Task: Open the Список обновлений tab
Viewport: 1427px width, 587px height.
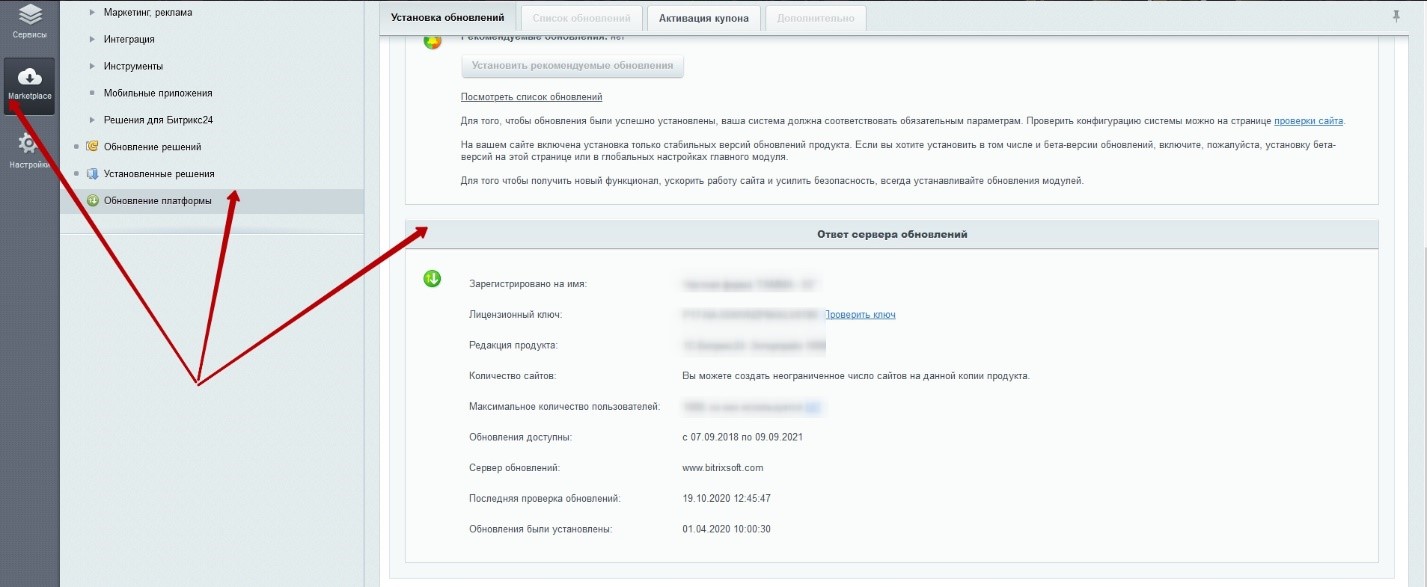Action: pos(581,18)
